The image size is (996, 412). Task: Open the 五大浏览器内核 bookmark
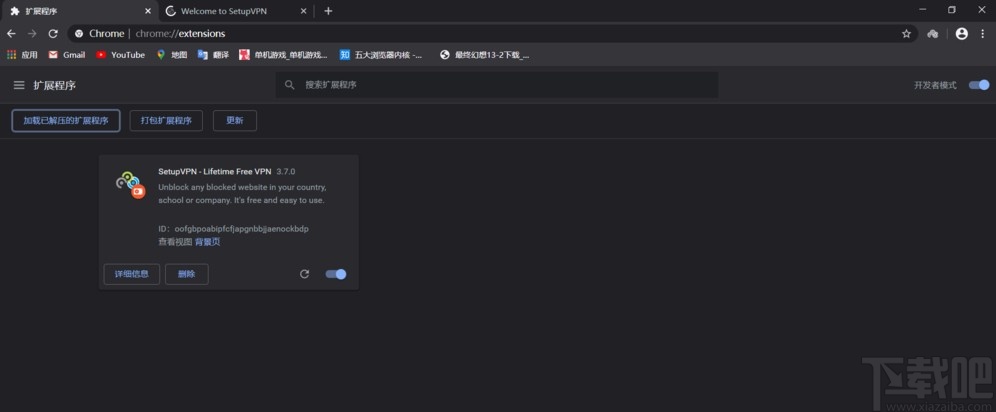(381, 55)
